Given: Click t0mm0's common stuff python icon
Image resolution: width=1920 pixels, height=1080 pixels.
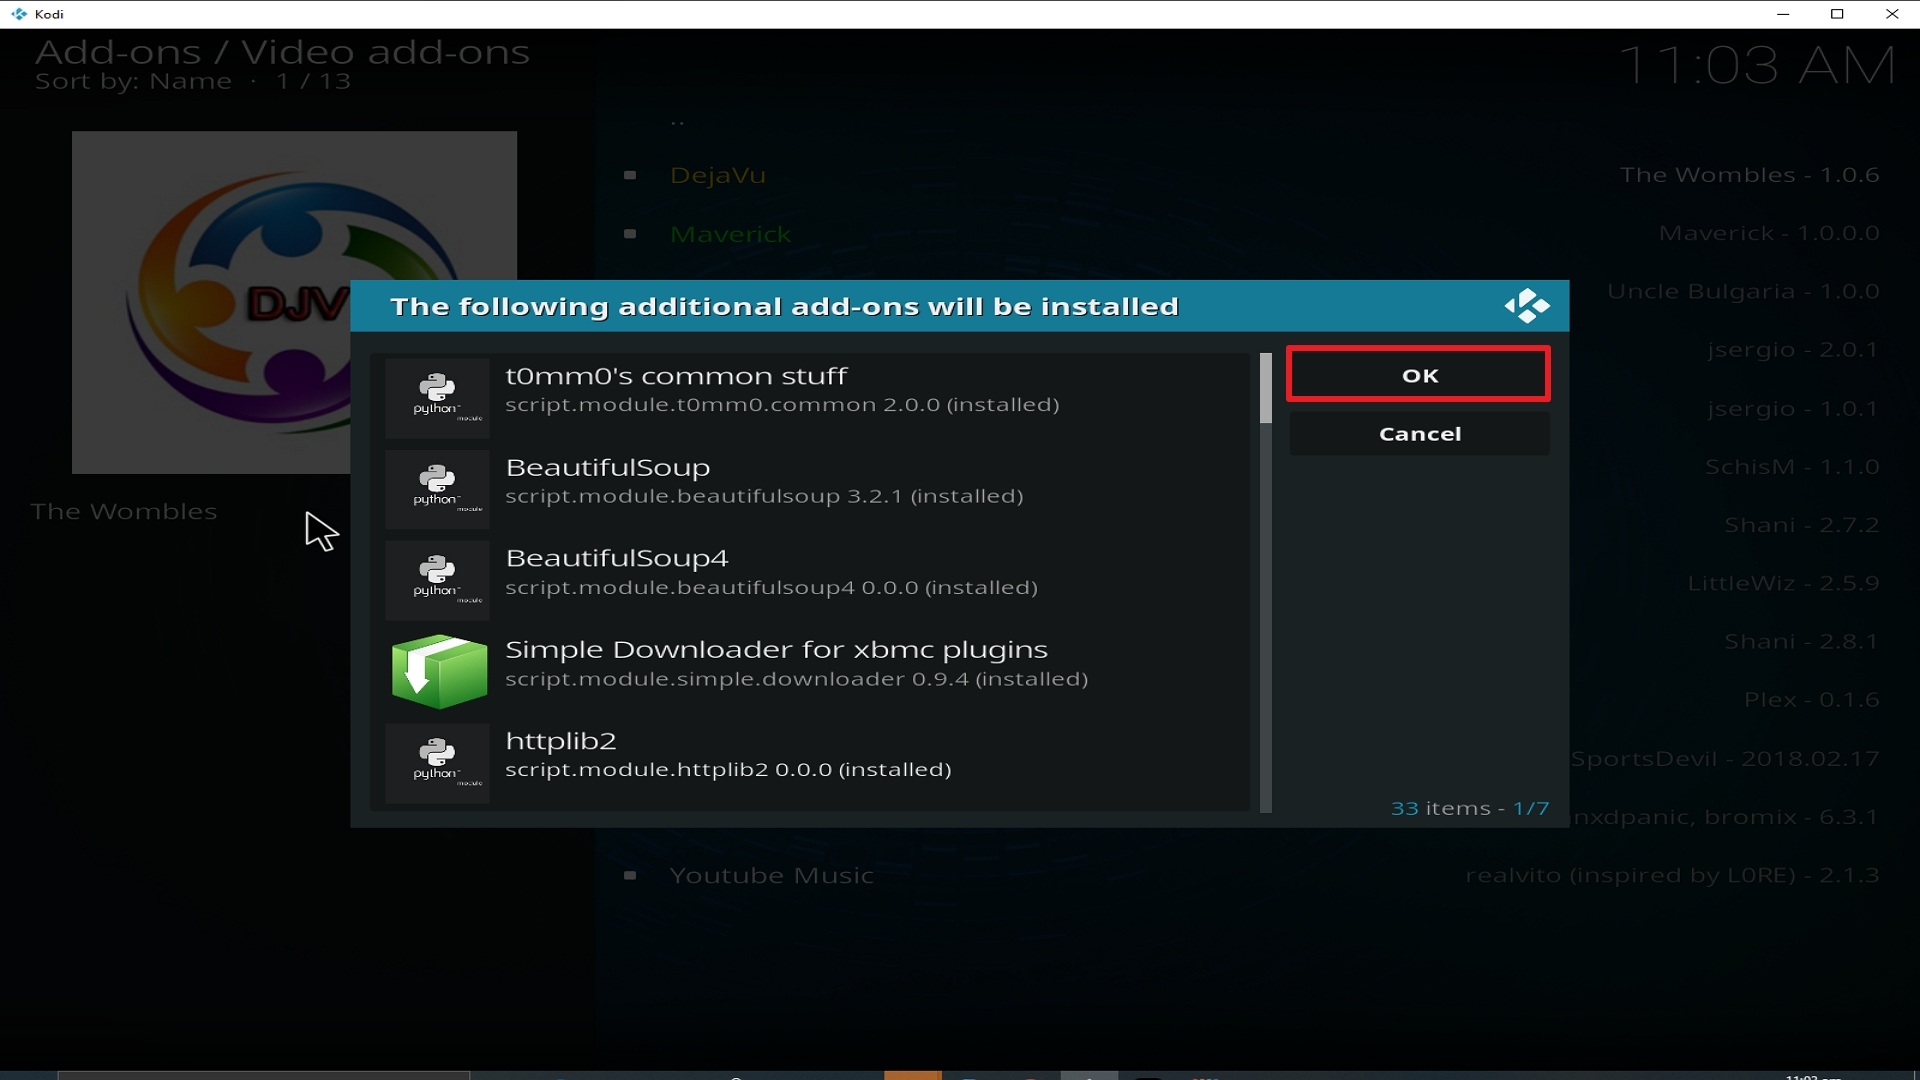Looking at the screenshot, I should tap(437, 397).
